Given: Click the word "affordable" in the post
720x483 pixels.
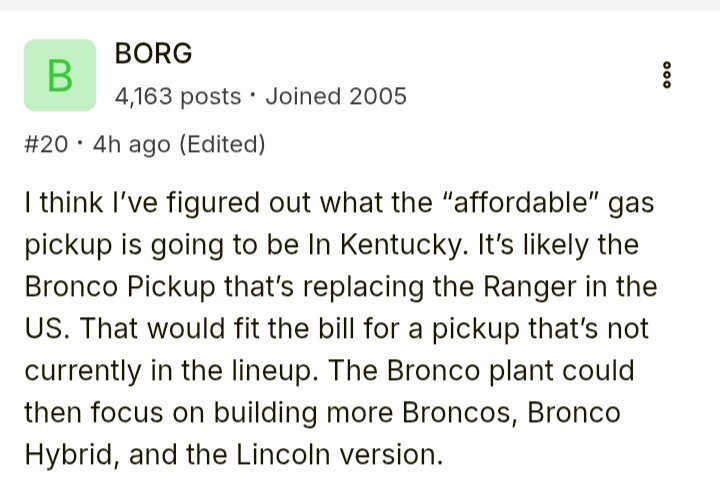Looking at the screenshot, I should coord(524,203).
